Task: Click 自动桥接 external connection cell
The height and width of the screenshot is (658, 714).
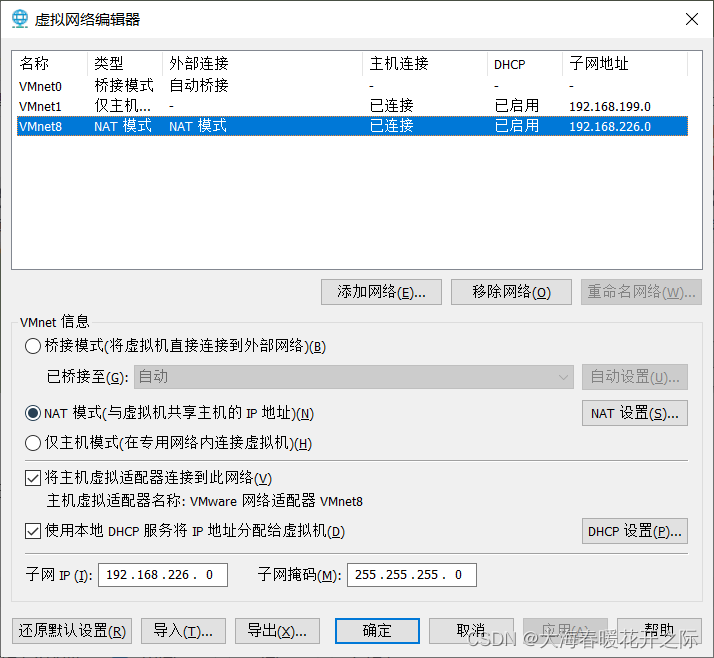Action: (199, 86)
